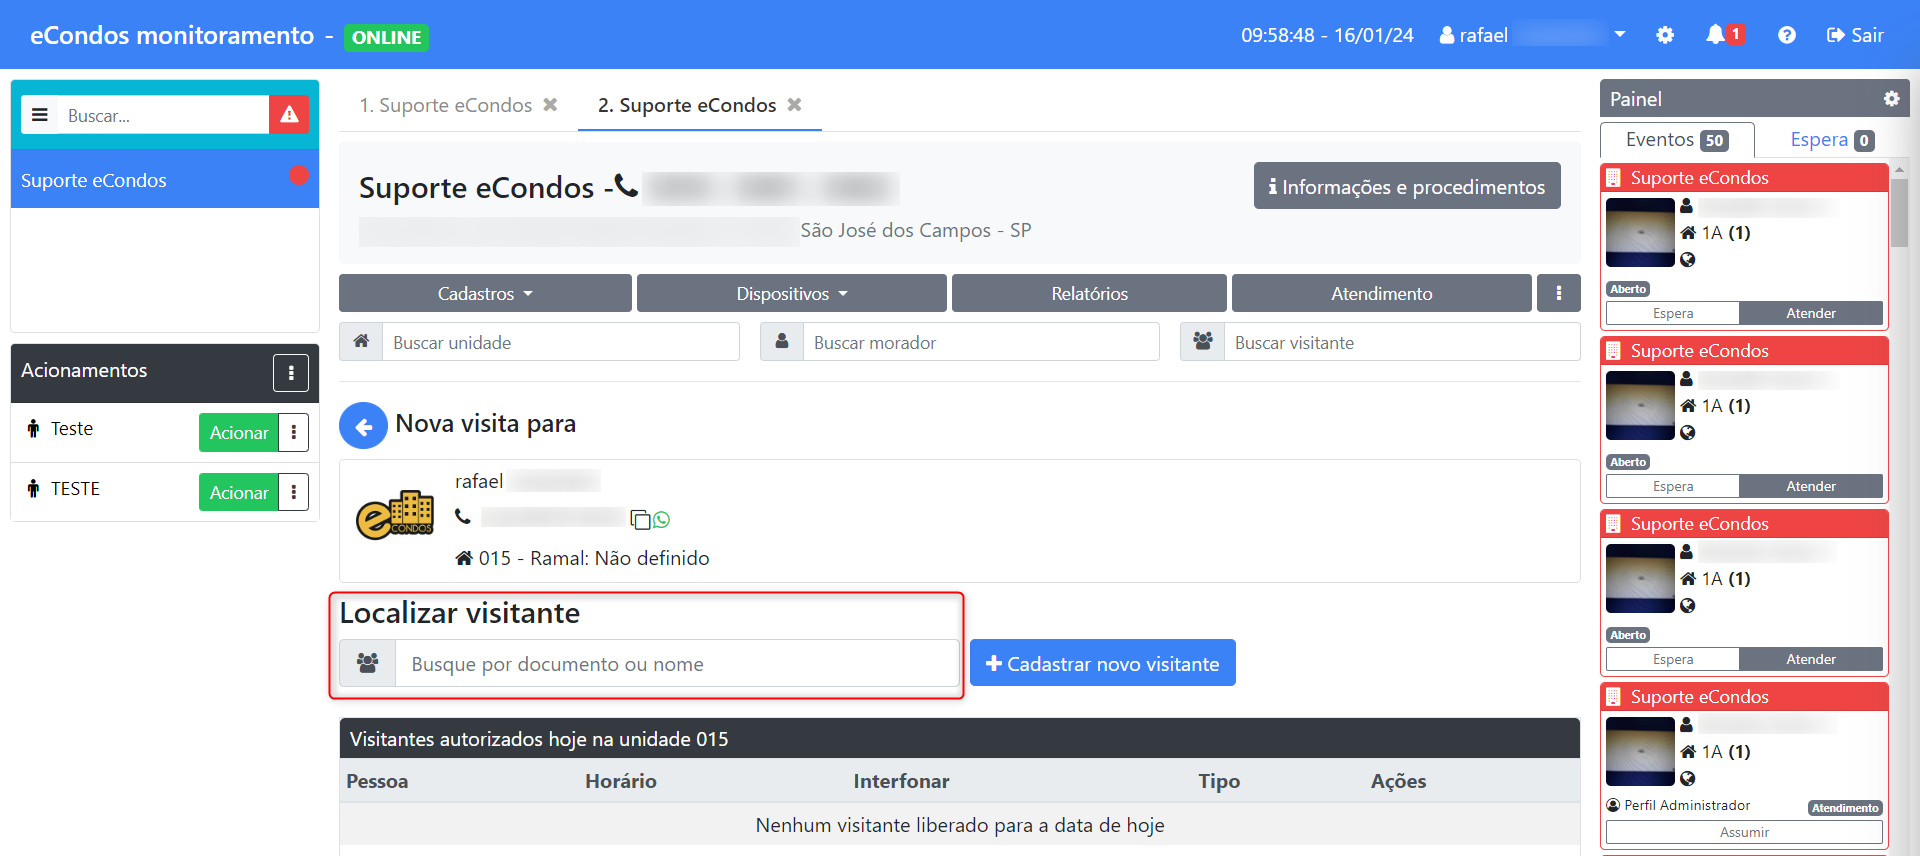Switch to Espera 0 tab

tap(1831, 140)
